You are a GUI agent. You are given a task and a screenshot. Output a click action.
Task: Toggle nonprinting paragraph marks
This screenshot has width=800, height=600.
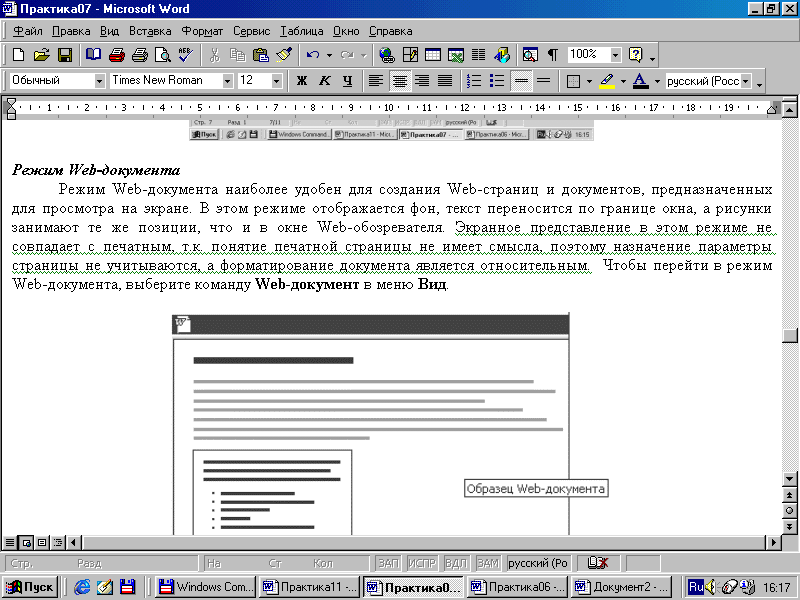[553, 55]
